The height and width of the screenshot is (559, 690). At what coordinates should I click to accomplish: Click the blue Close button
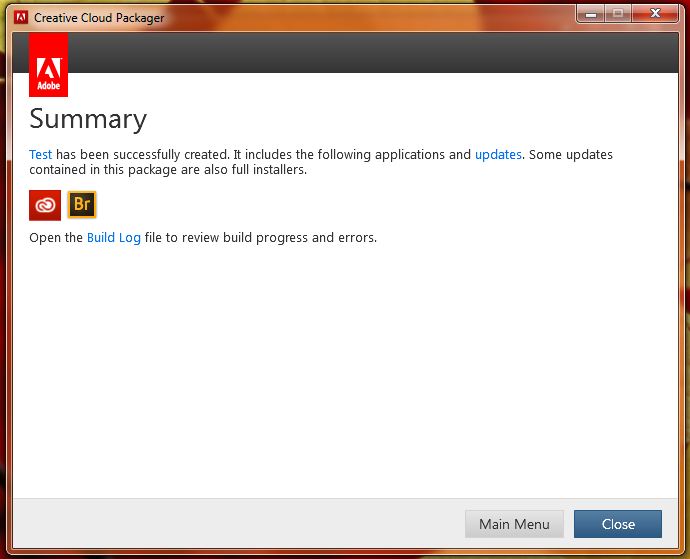point(618,524)
